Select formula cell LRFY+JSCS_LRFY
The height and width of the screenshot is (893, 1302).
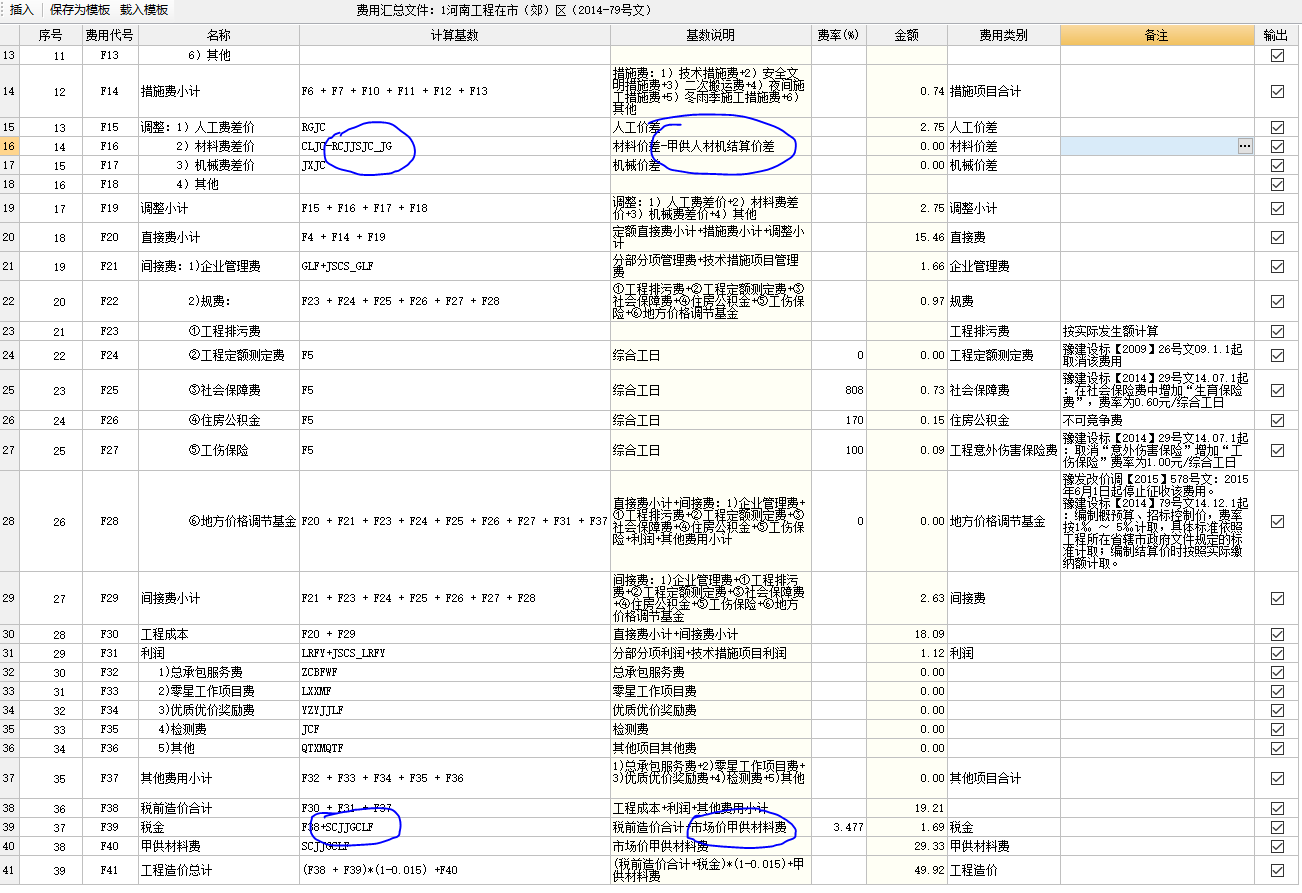coord(454,653)
